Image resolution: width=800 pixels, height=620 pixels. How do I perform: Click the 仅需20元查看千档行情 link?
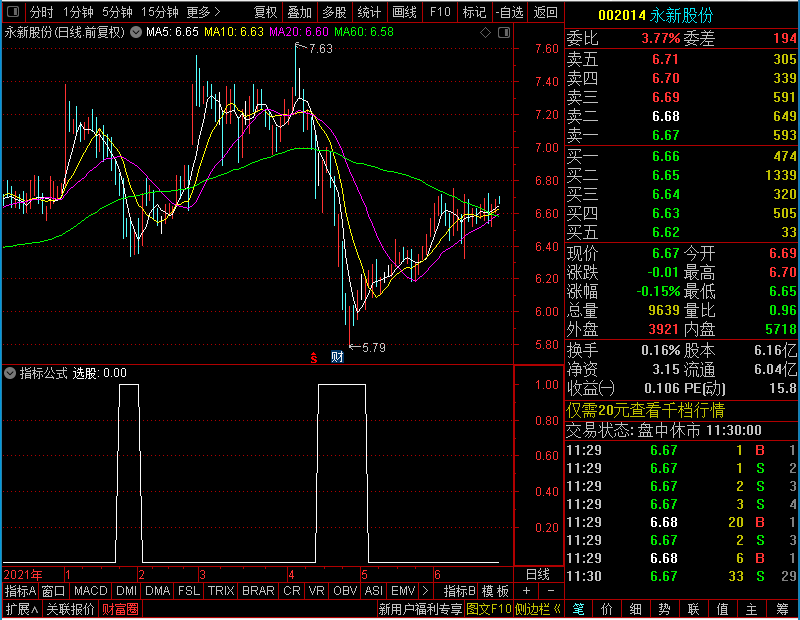point(645,410)
